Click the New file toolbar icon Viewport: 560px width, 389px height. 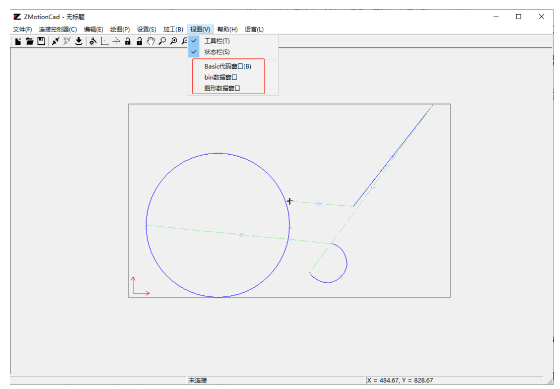coord(18,41)
